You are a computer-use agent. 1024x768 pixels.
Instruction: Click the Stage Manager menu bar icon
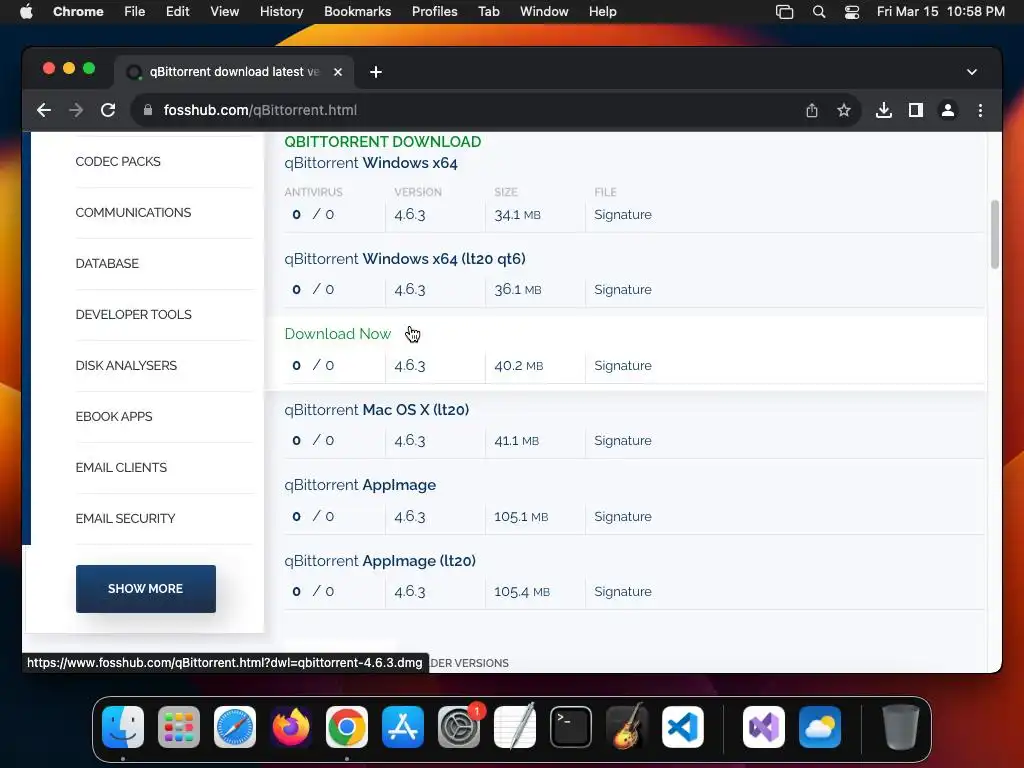pos(784,12)
